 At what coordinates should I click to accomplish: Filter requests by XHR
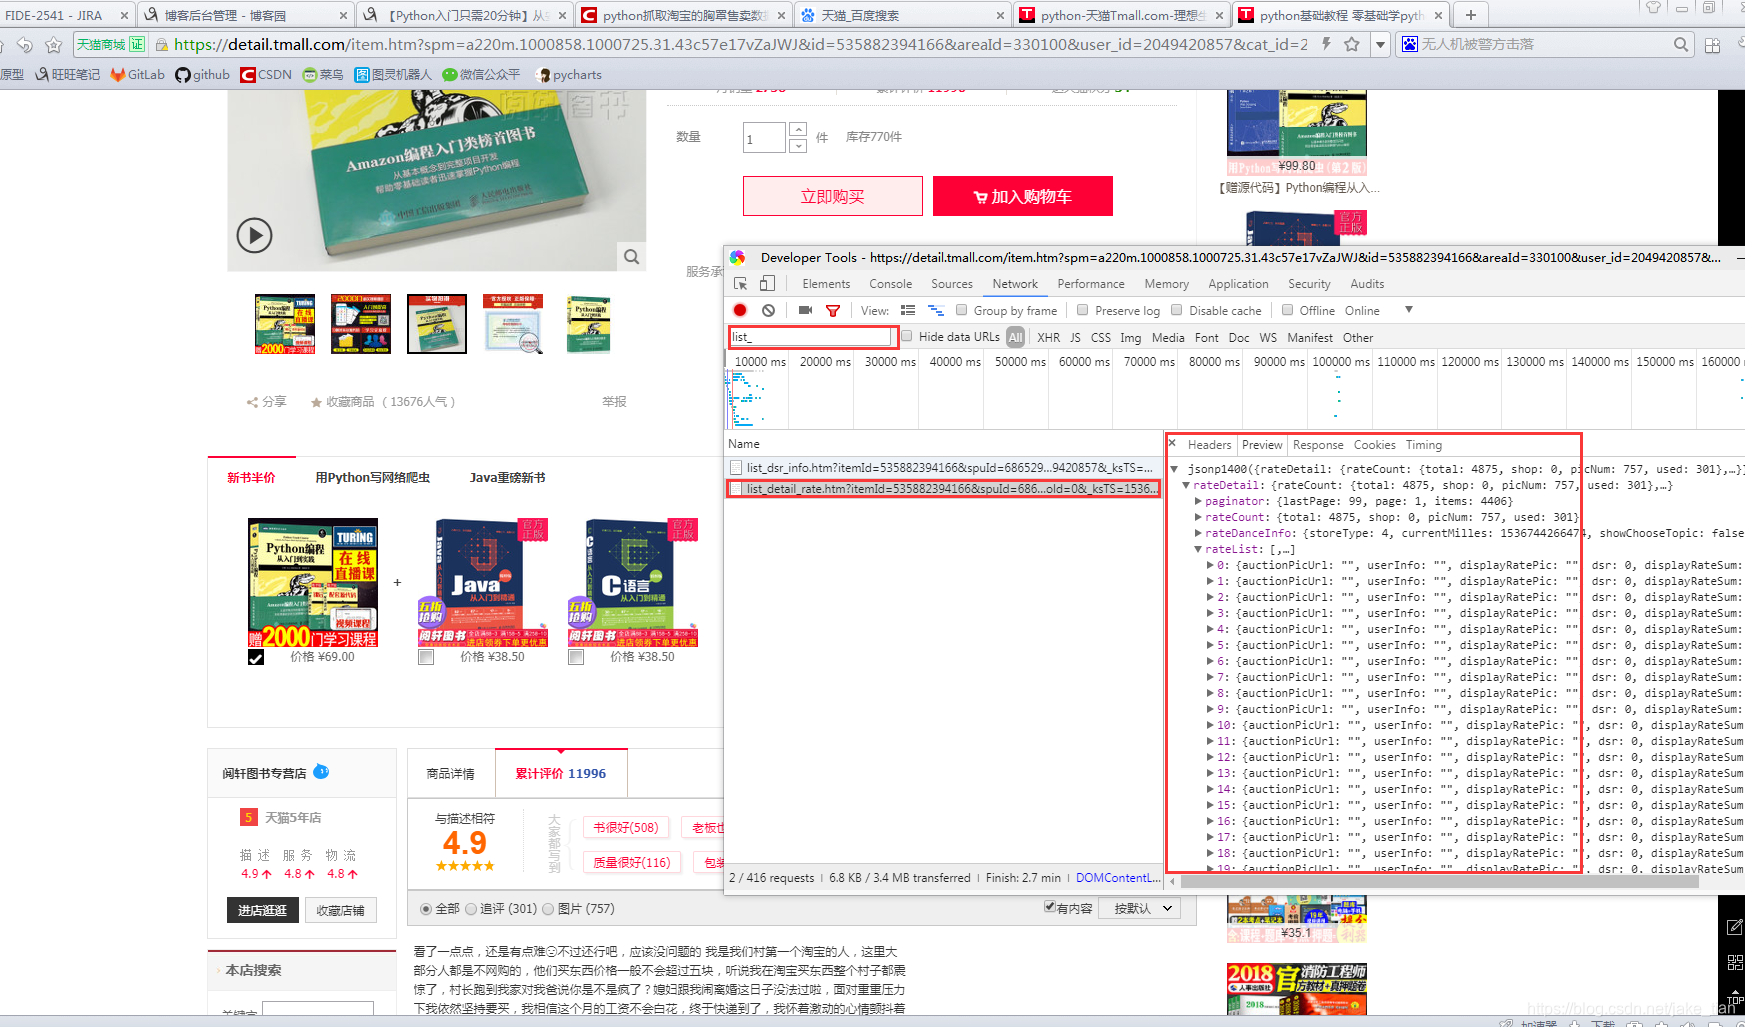(x=1048, y=338)
